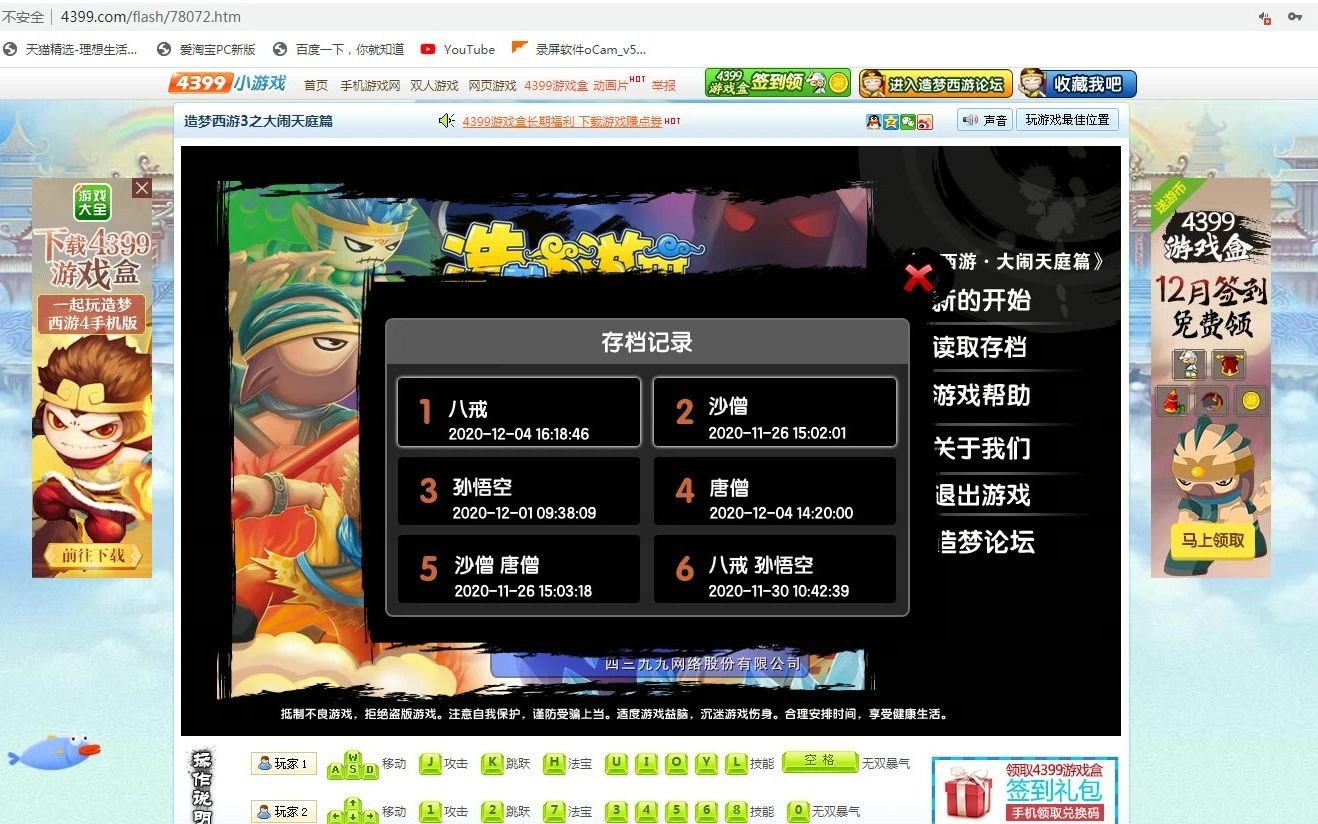Click the player 2 key 0 icon
This screenshot has height=824, width=1318.
798,811
